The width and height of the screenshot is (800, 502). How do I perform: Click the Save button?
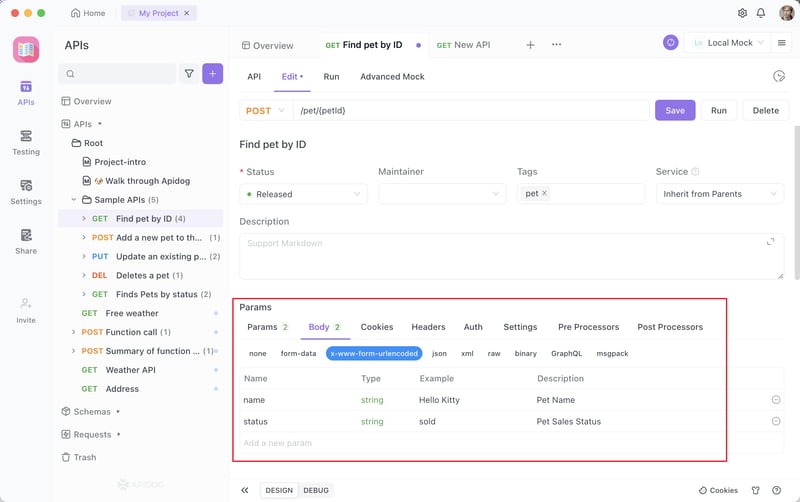[x=675, y=110]
